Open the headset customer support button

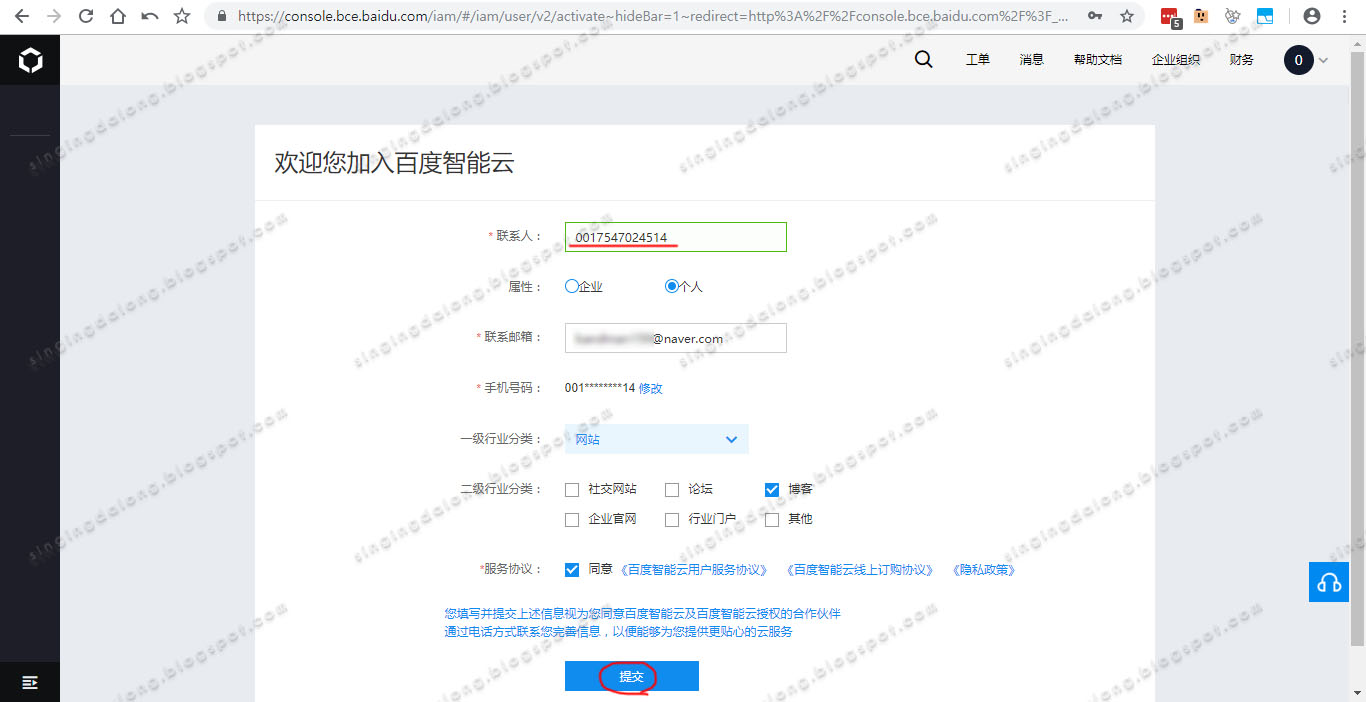pyautogui.click(x=1329, y=582)
